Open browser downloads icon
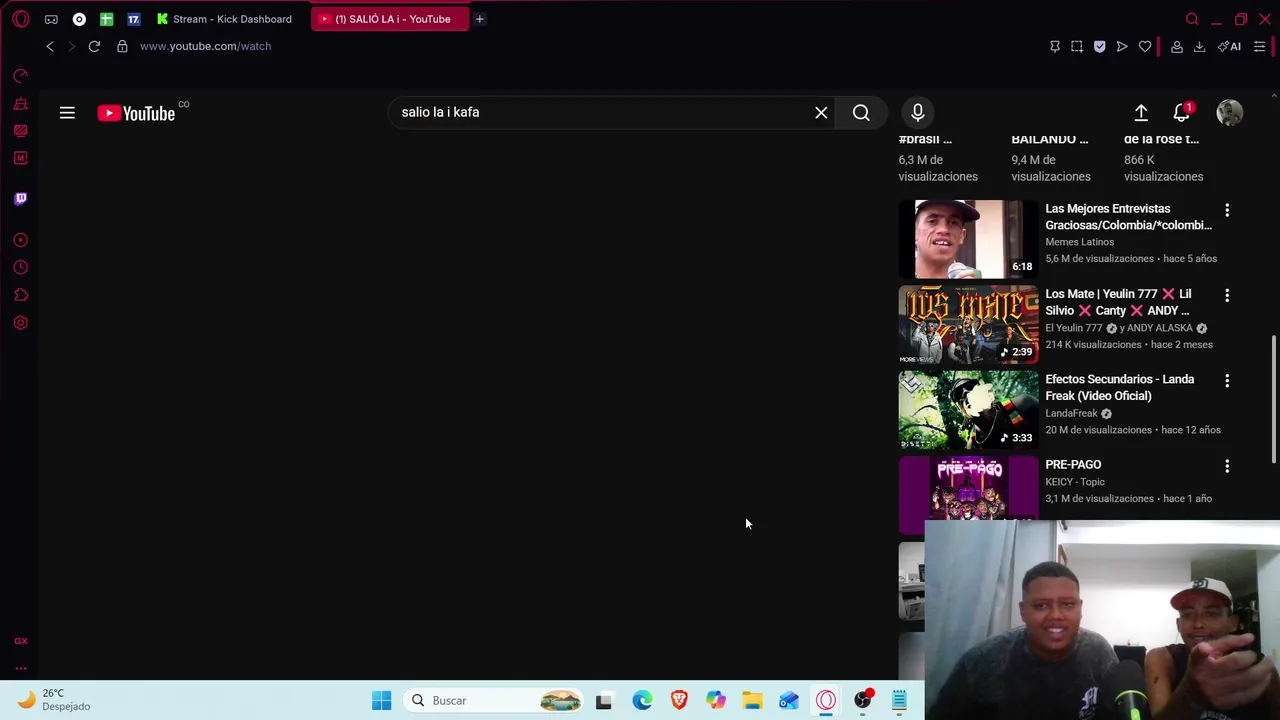 (x=1199, y=46)
